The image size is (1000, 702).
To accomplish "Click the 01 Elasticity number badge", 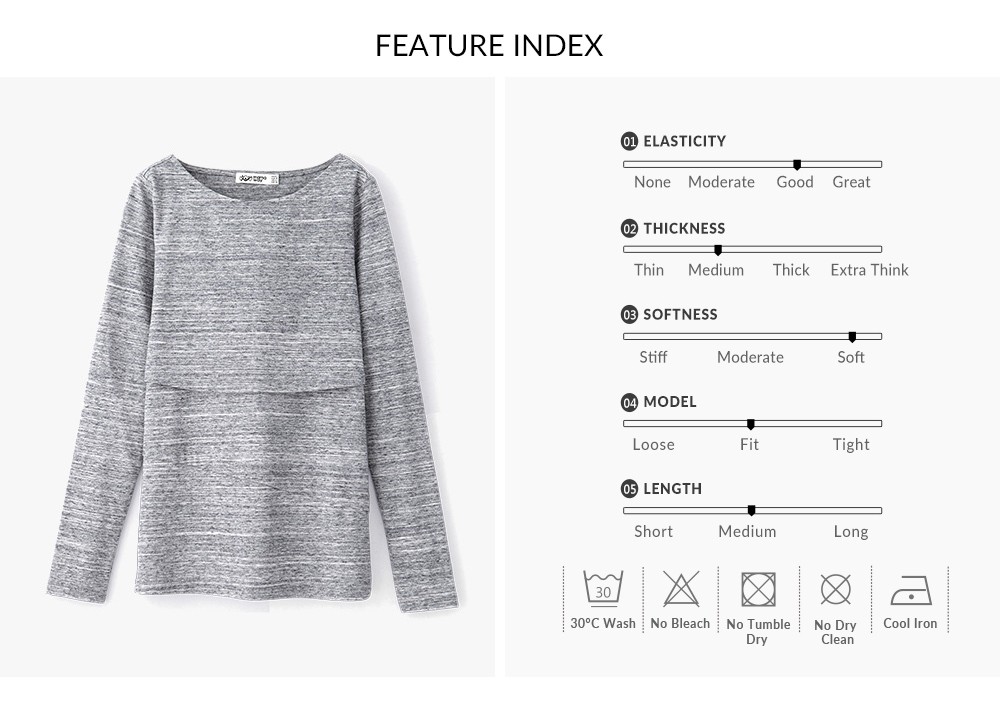I will click(629, 142).
